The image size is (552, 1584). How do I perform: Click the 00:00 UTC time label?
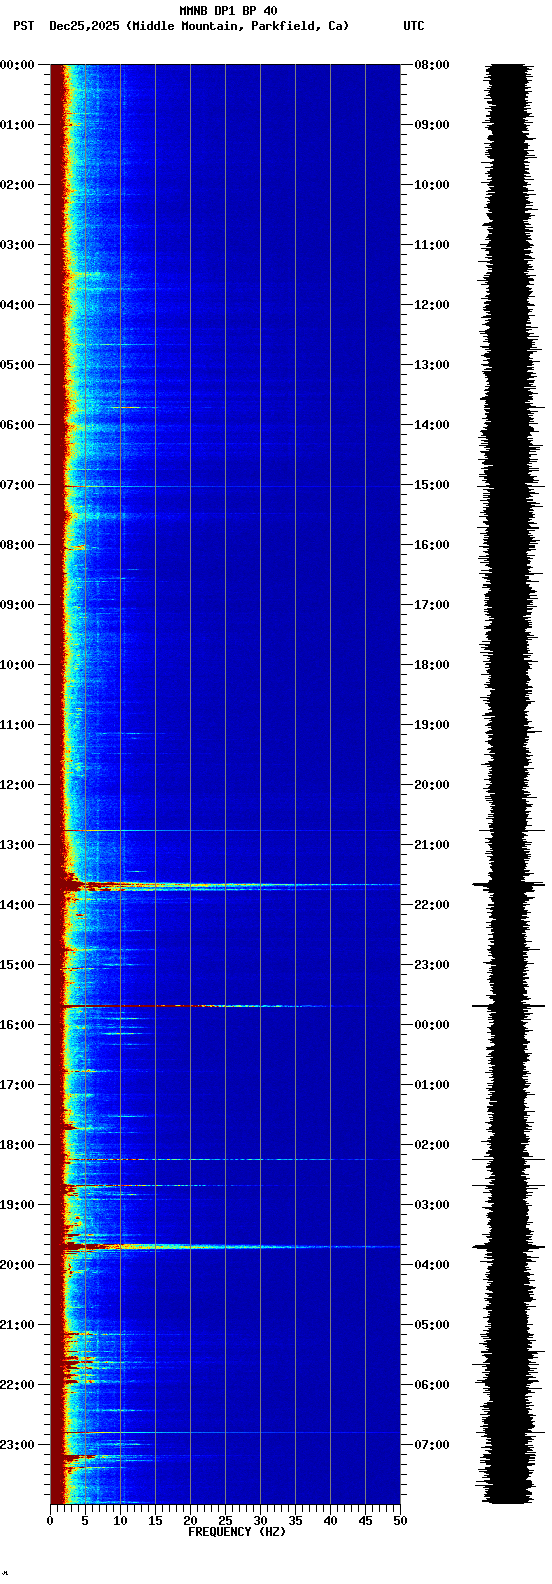tap(432, 1025)
